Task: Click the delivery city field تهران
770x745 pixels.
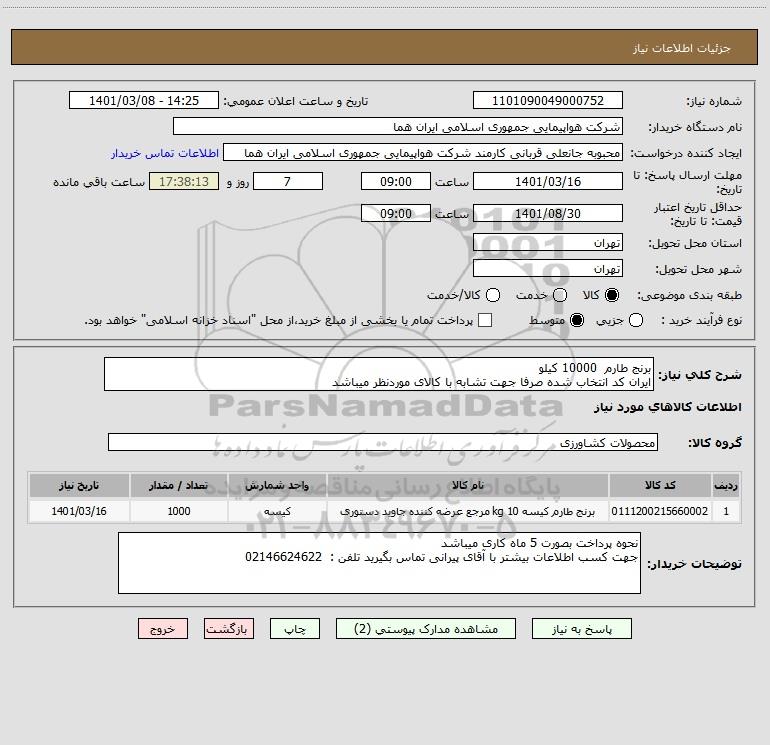Action: tap(548, 269)
